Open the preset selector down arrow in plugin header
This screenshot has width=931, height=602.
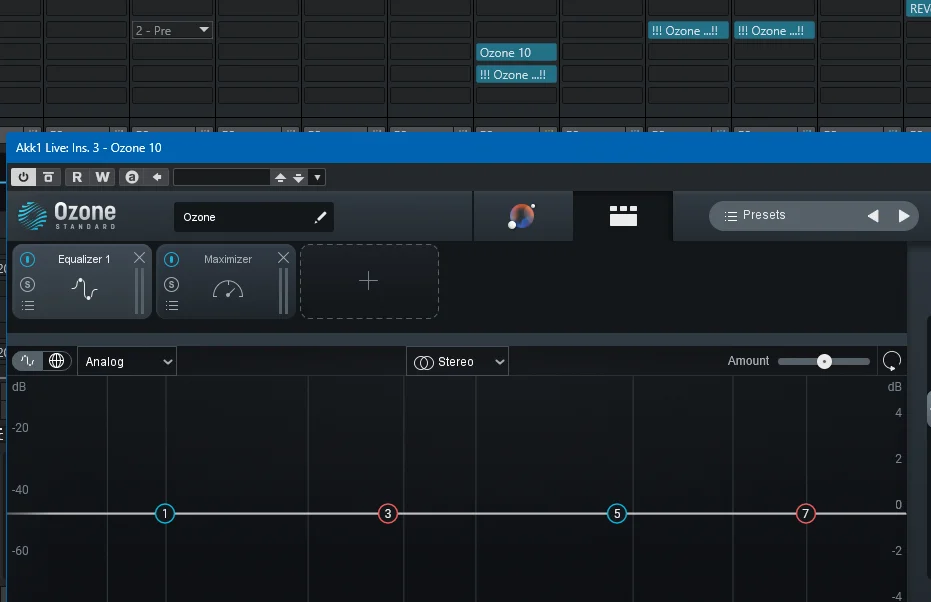pos(318,177)
